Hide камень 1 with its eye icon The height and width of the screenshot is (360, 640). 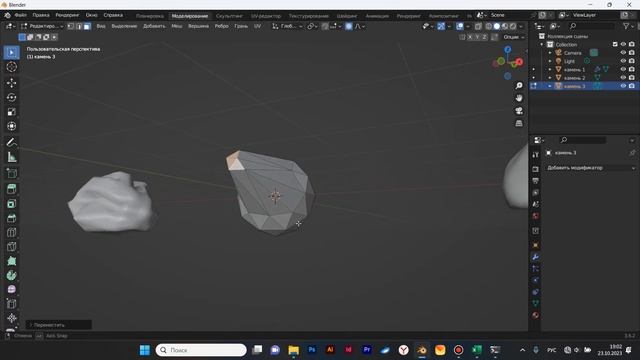pos(623,69)
